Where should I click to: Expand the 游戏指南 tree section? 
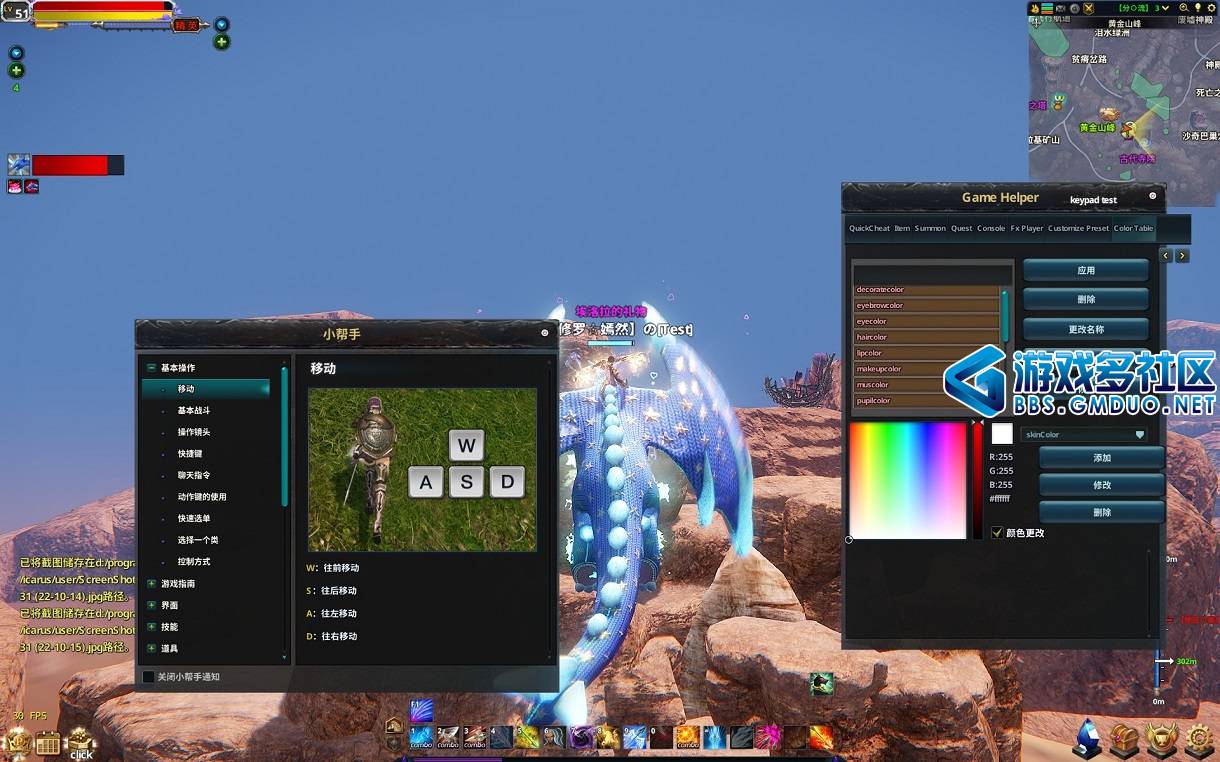[x=151, y=584]
